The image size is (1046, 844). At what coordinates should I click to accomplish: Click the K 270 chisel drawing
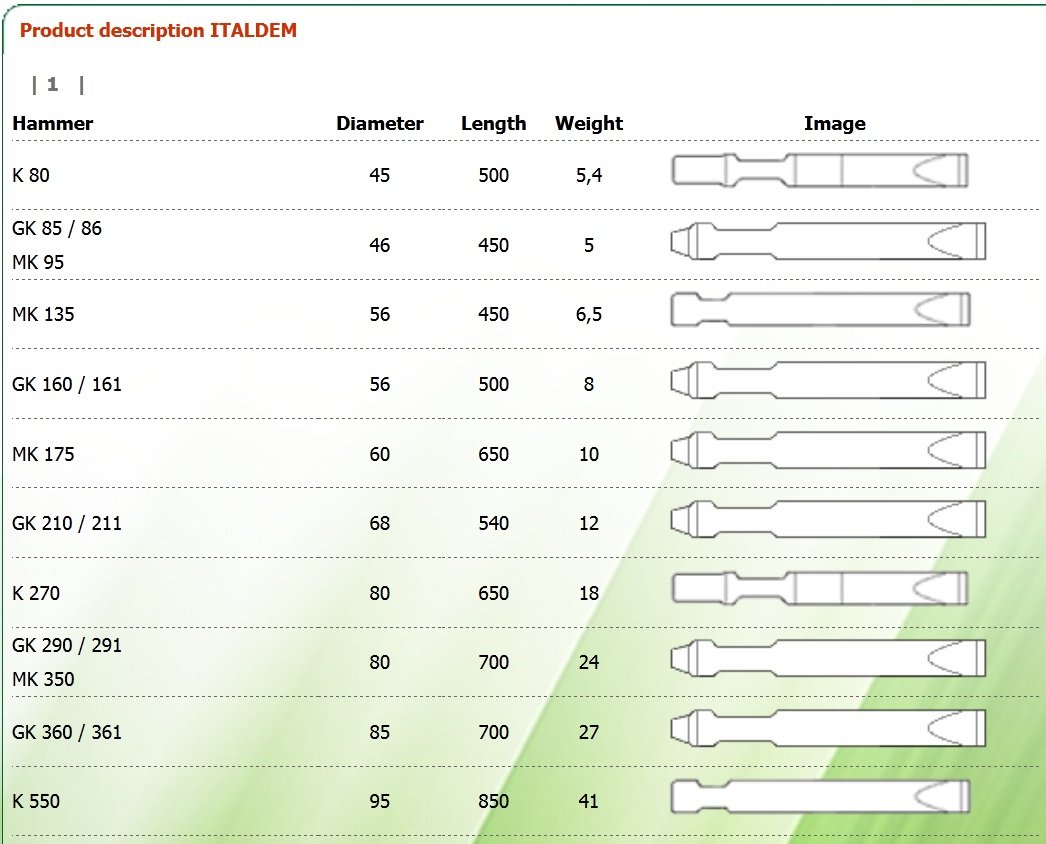tap(820, 588)
